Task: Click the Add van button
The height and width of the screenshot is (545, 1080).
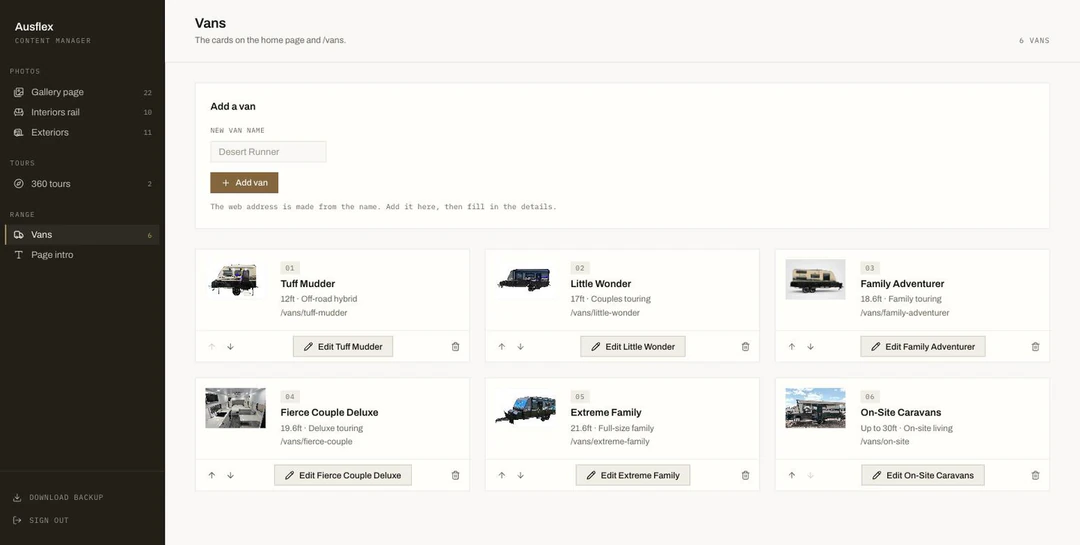Action: tap(244, 183)
